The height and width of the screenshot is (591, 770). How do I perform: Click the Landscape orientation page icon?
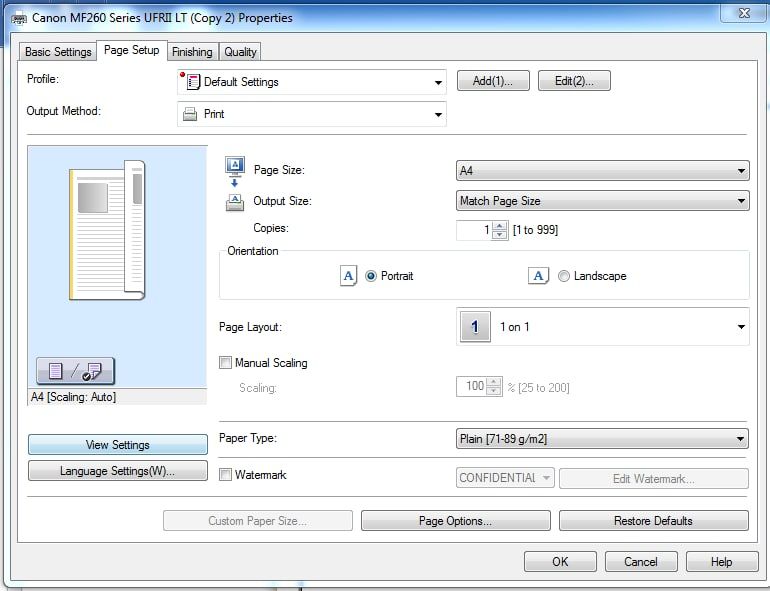pyautogui.click(x=538, y=276)
